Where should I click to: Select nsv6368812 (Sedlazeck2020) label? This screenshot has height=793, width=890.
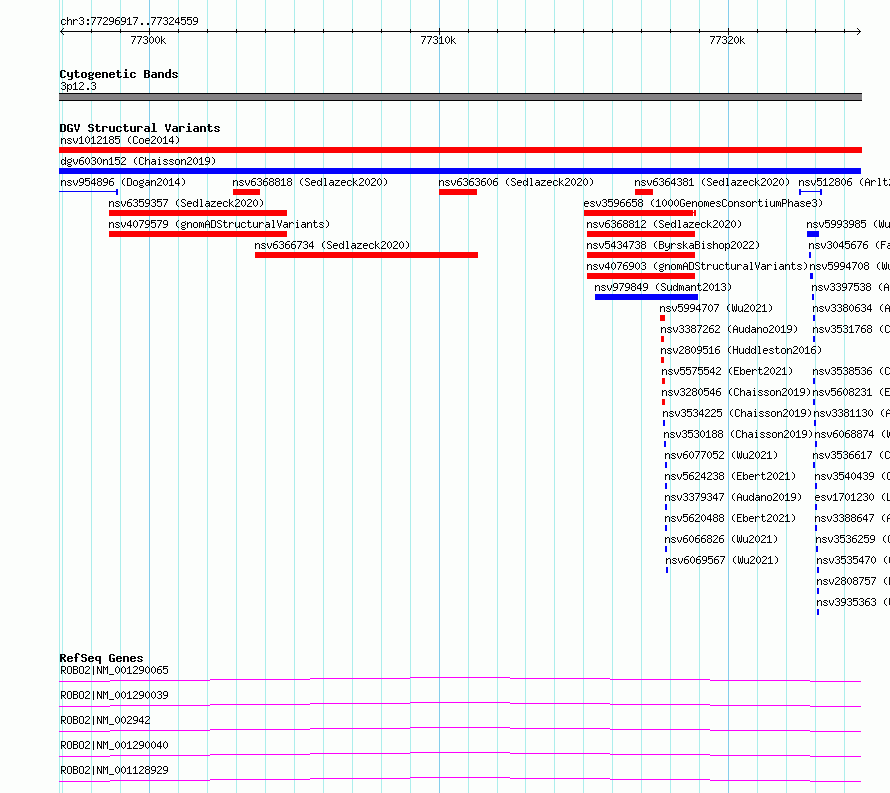click(664, 224)
